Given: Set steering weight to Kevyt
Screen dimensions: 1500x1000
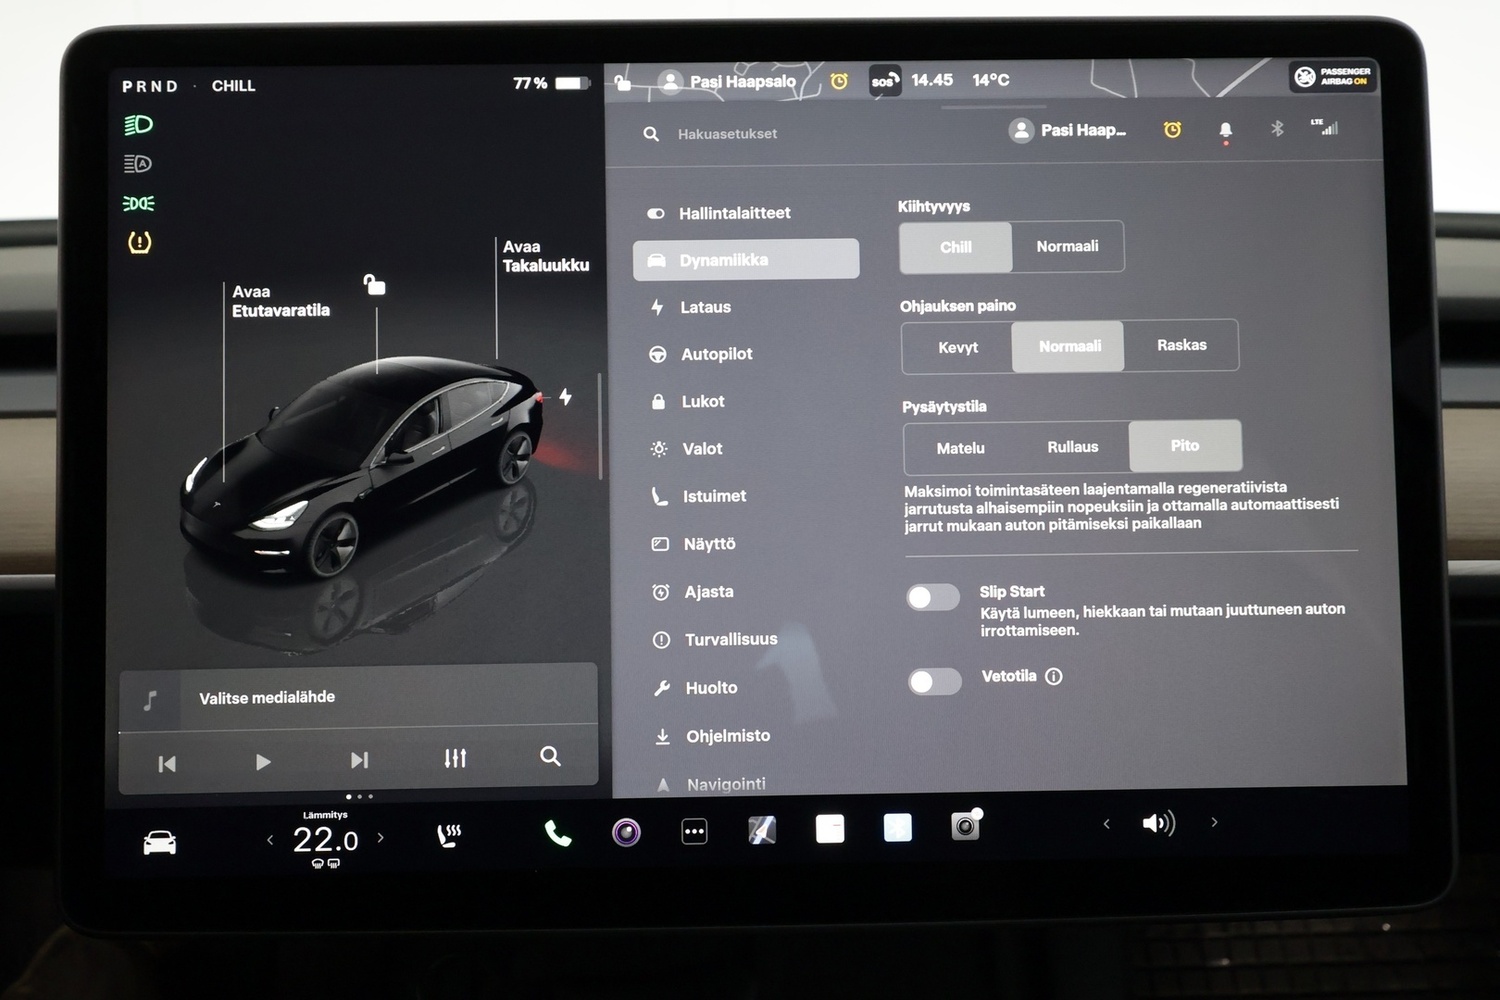Looking at the screenshot, I should tap(958, 347).
